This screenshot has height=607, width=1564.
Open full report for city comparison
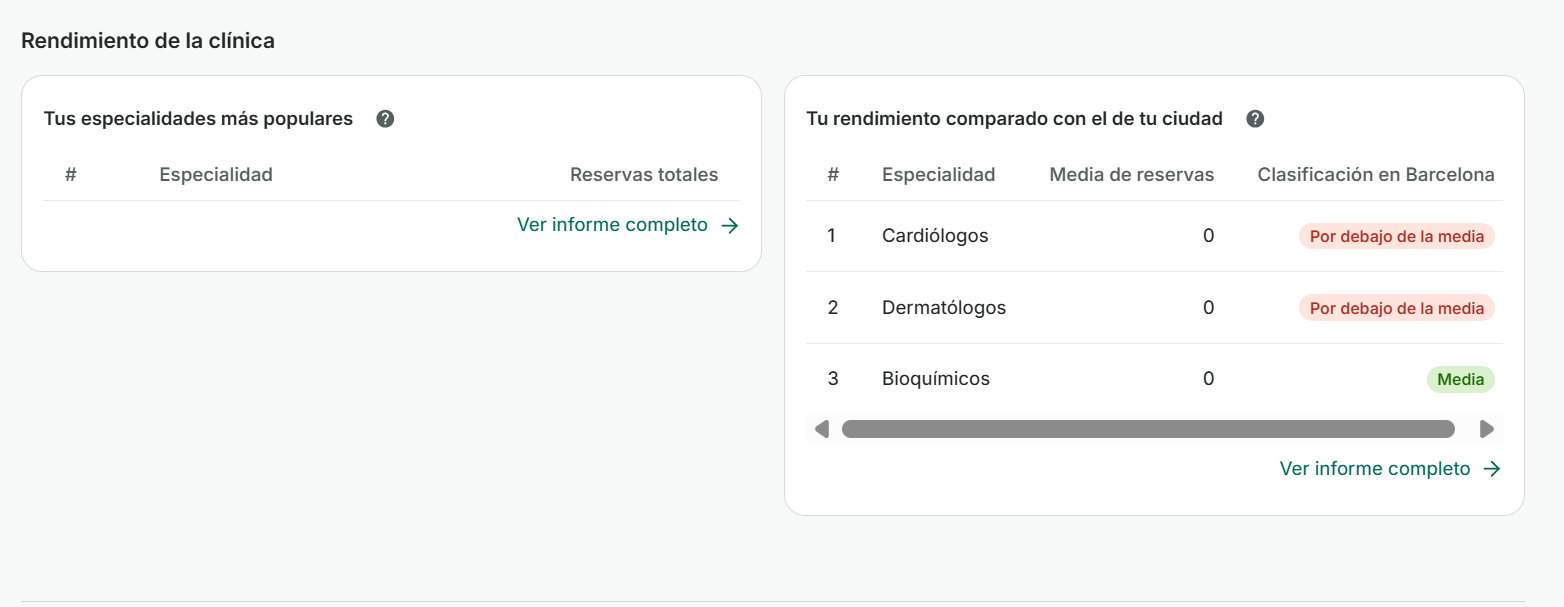click(1375, 469)
